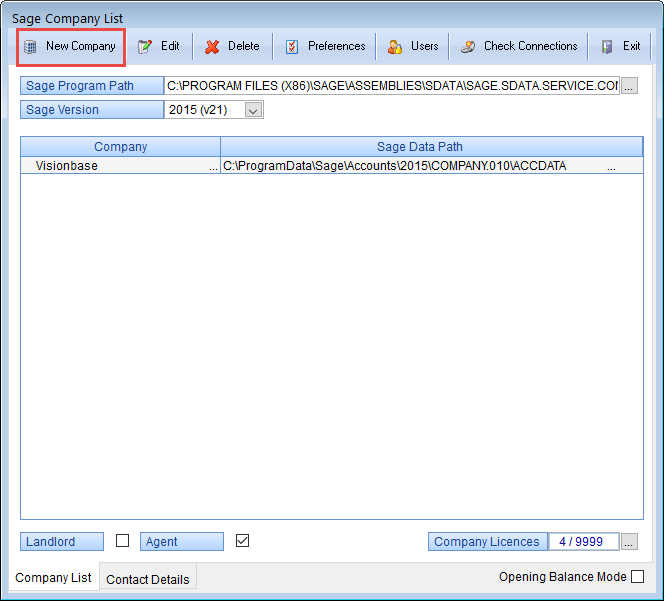Viewport: 664px width, 601px height.
Task: Click the Check Connections icon
Action: click(x=468, y=47)
